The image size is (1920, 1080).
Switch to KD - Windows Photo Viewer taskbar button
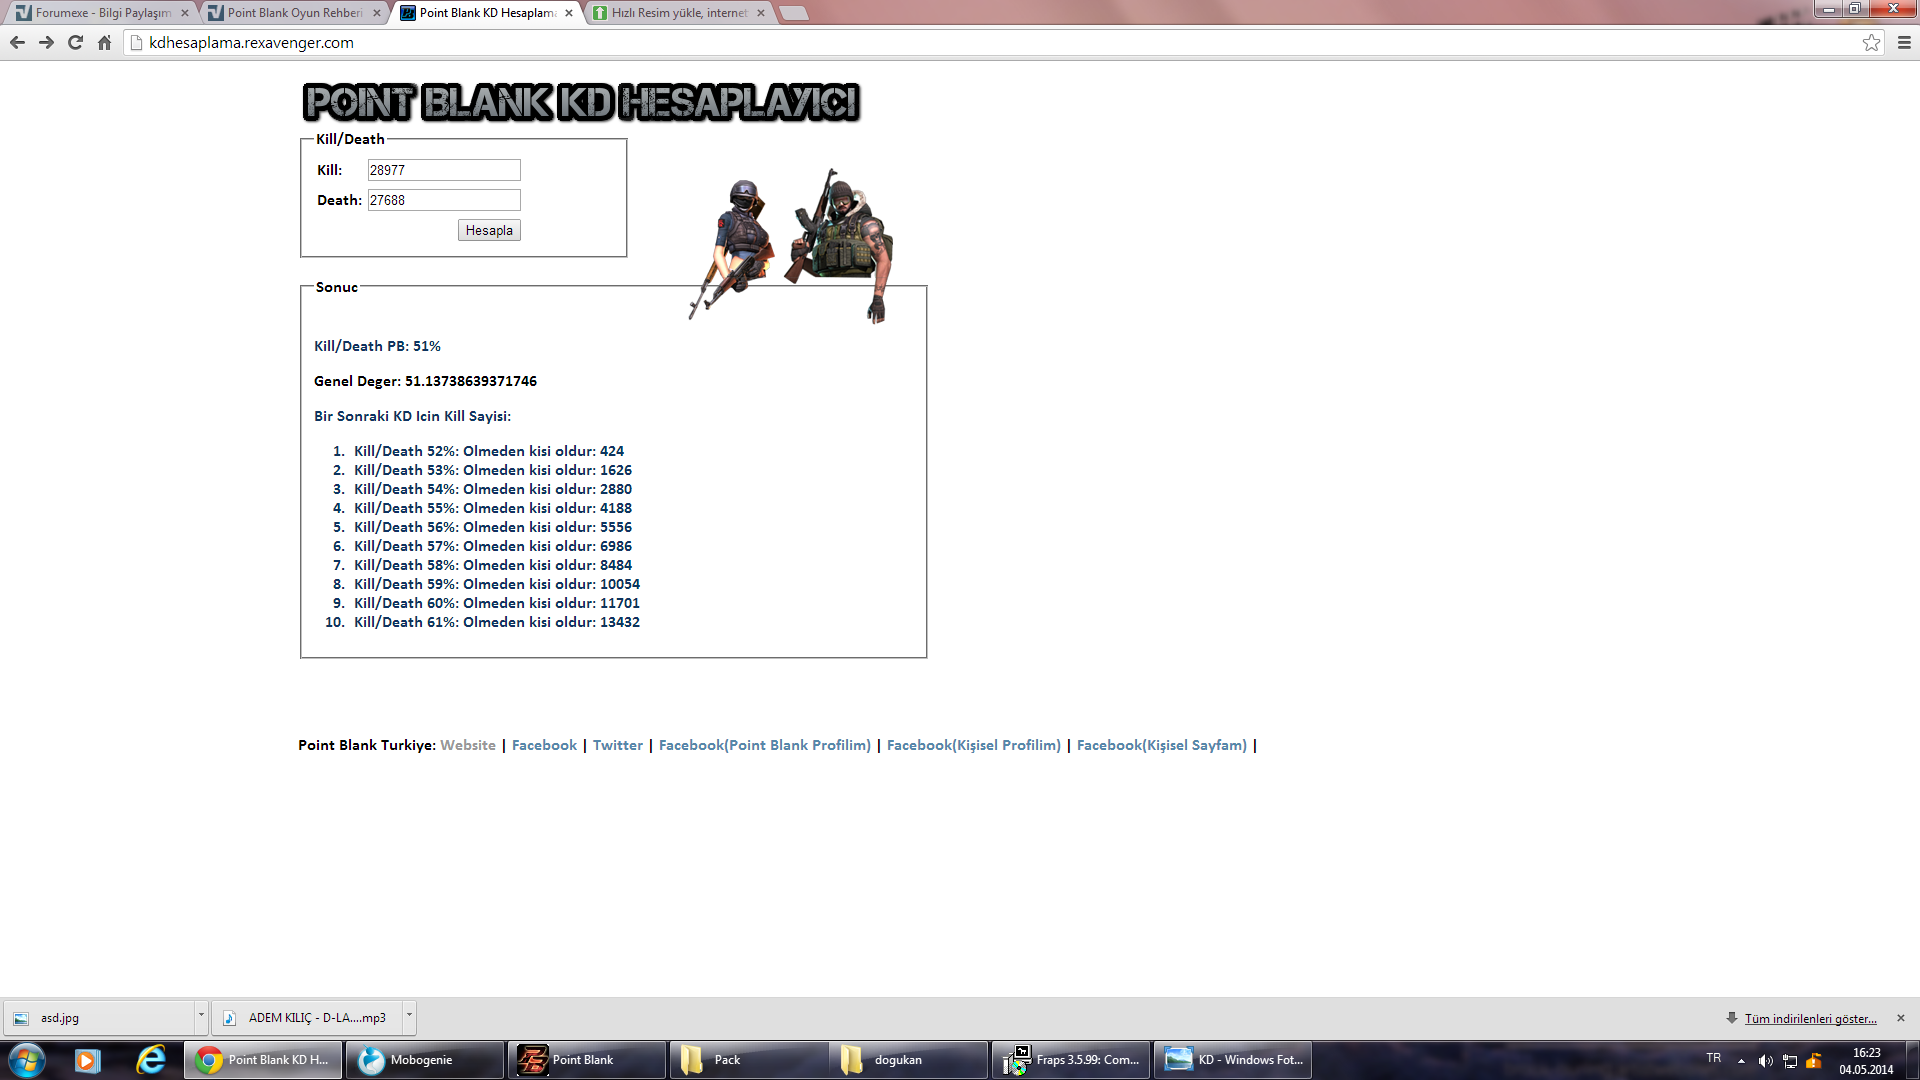tap(1234, 1060)
